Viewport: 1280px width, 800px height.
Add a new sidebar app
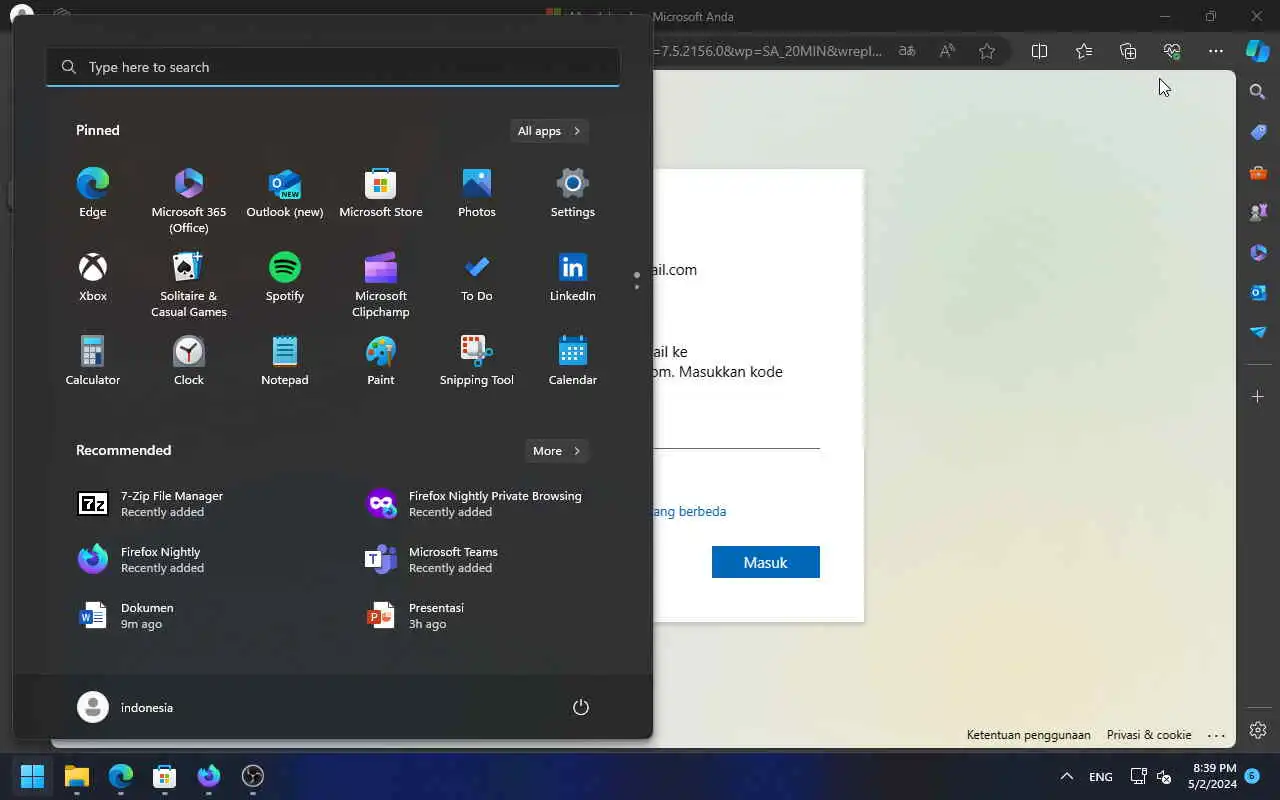pyautogui.click(x=1258, y=397)
